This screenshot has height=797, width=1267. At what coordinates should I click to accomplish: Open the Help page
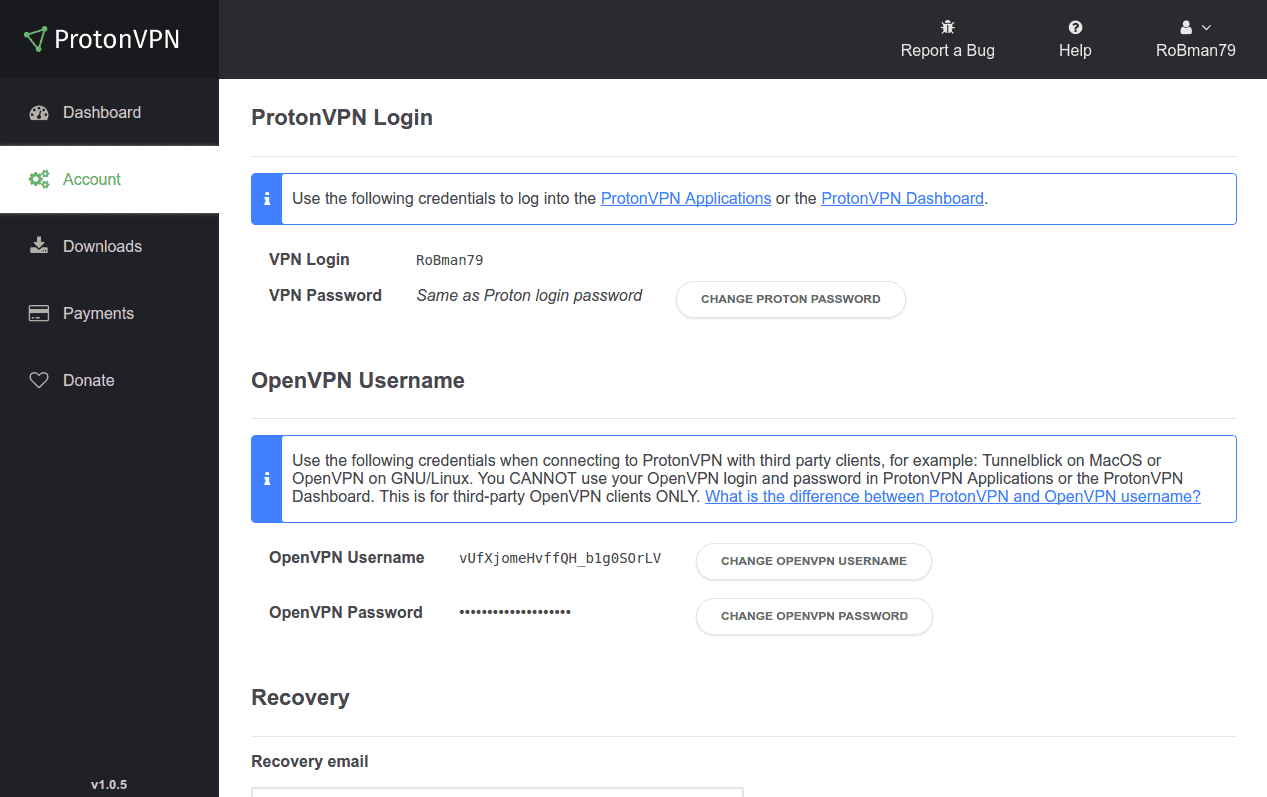pyautogui.click(x=1075, y=40)
